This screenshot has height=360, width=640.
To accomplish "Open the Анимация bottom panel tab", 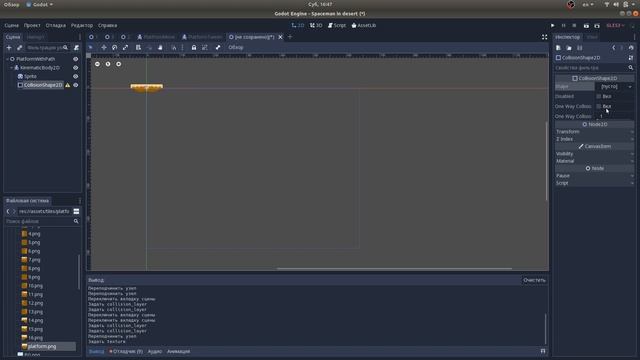I will click(x=178, y=351).
